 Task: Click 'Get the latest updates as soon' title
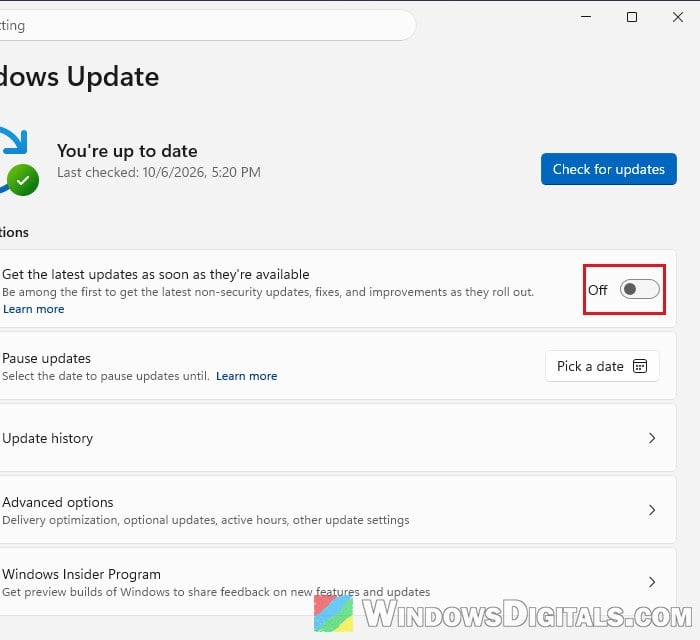[156, 274]
